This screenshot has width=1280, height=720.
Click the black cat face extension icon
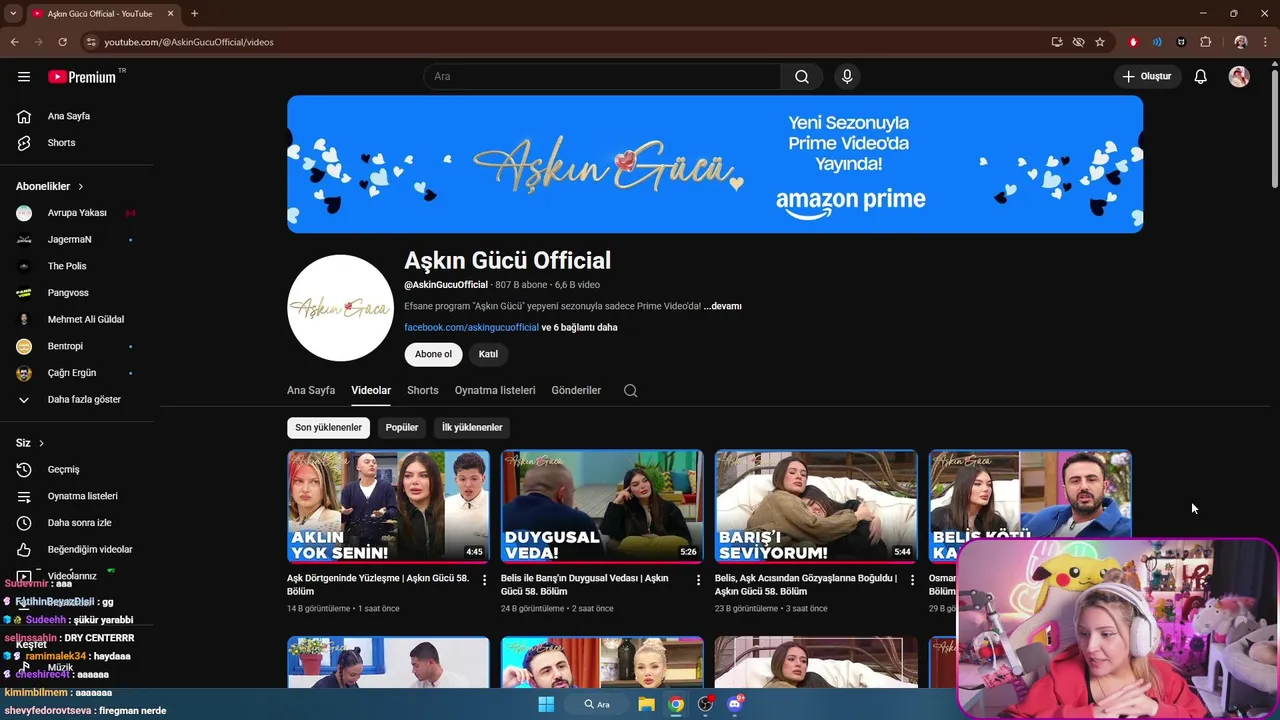click(1181, 42)
